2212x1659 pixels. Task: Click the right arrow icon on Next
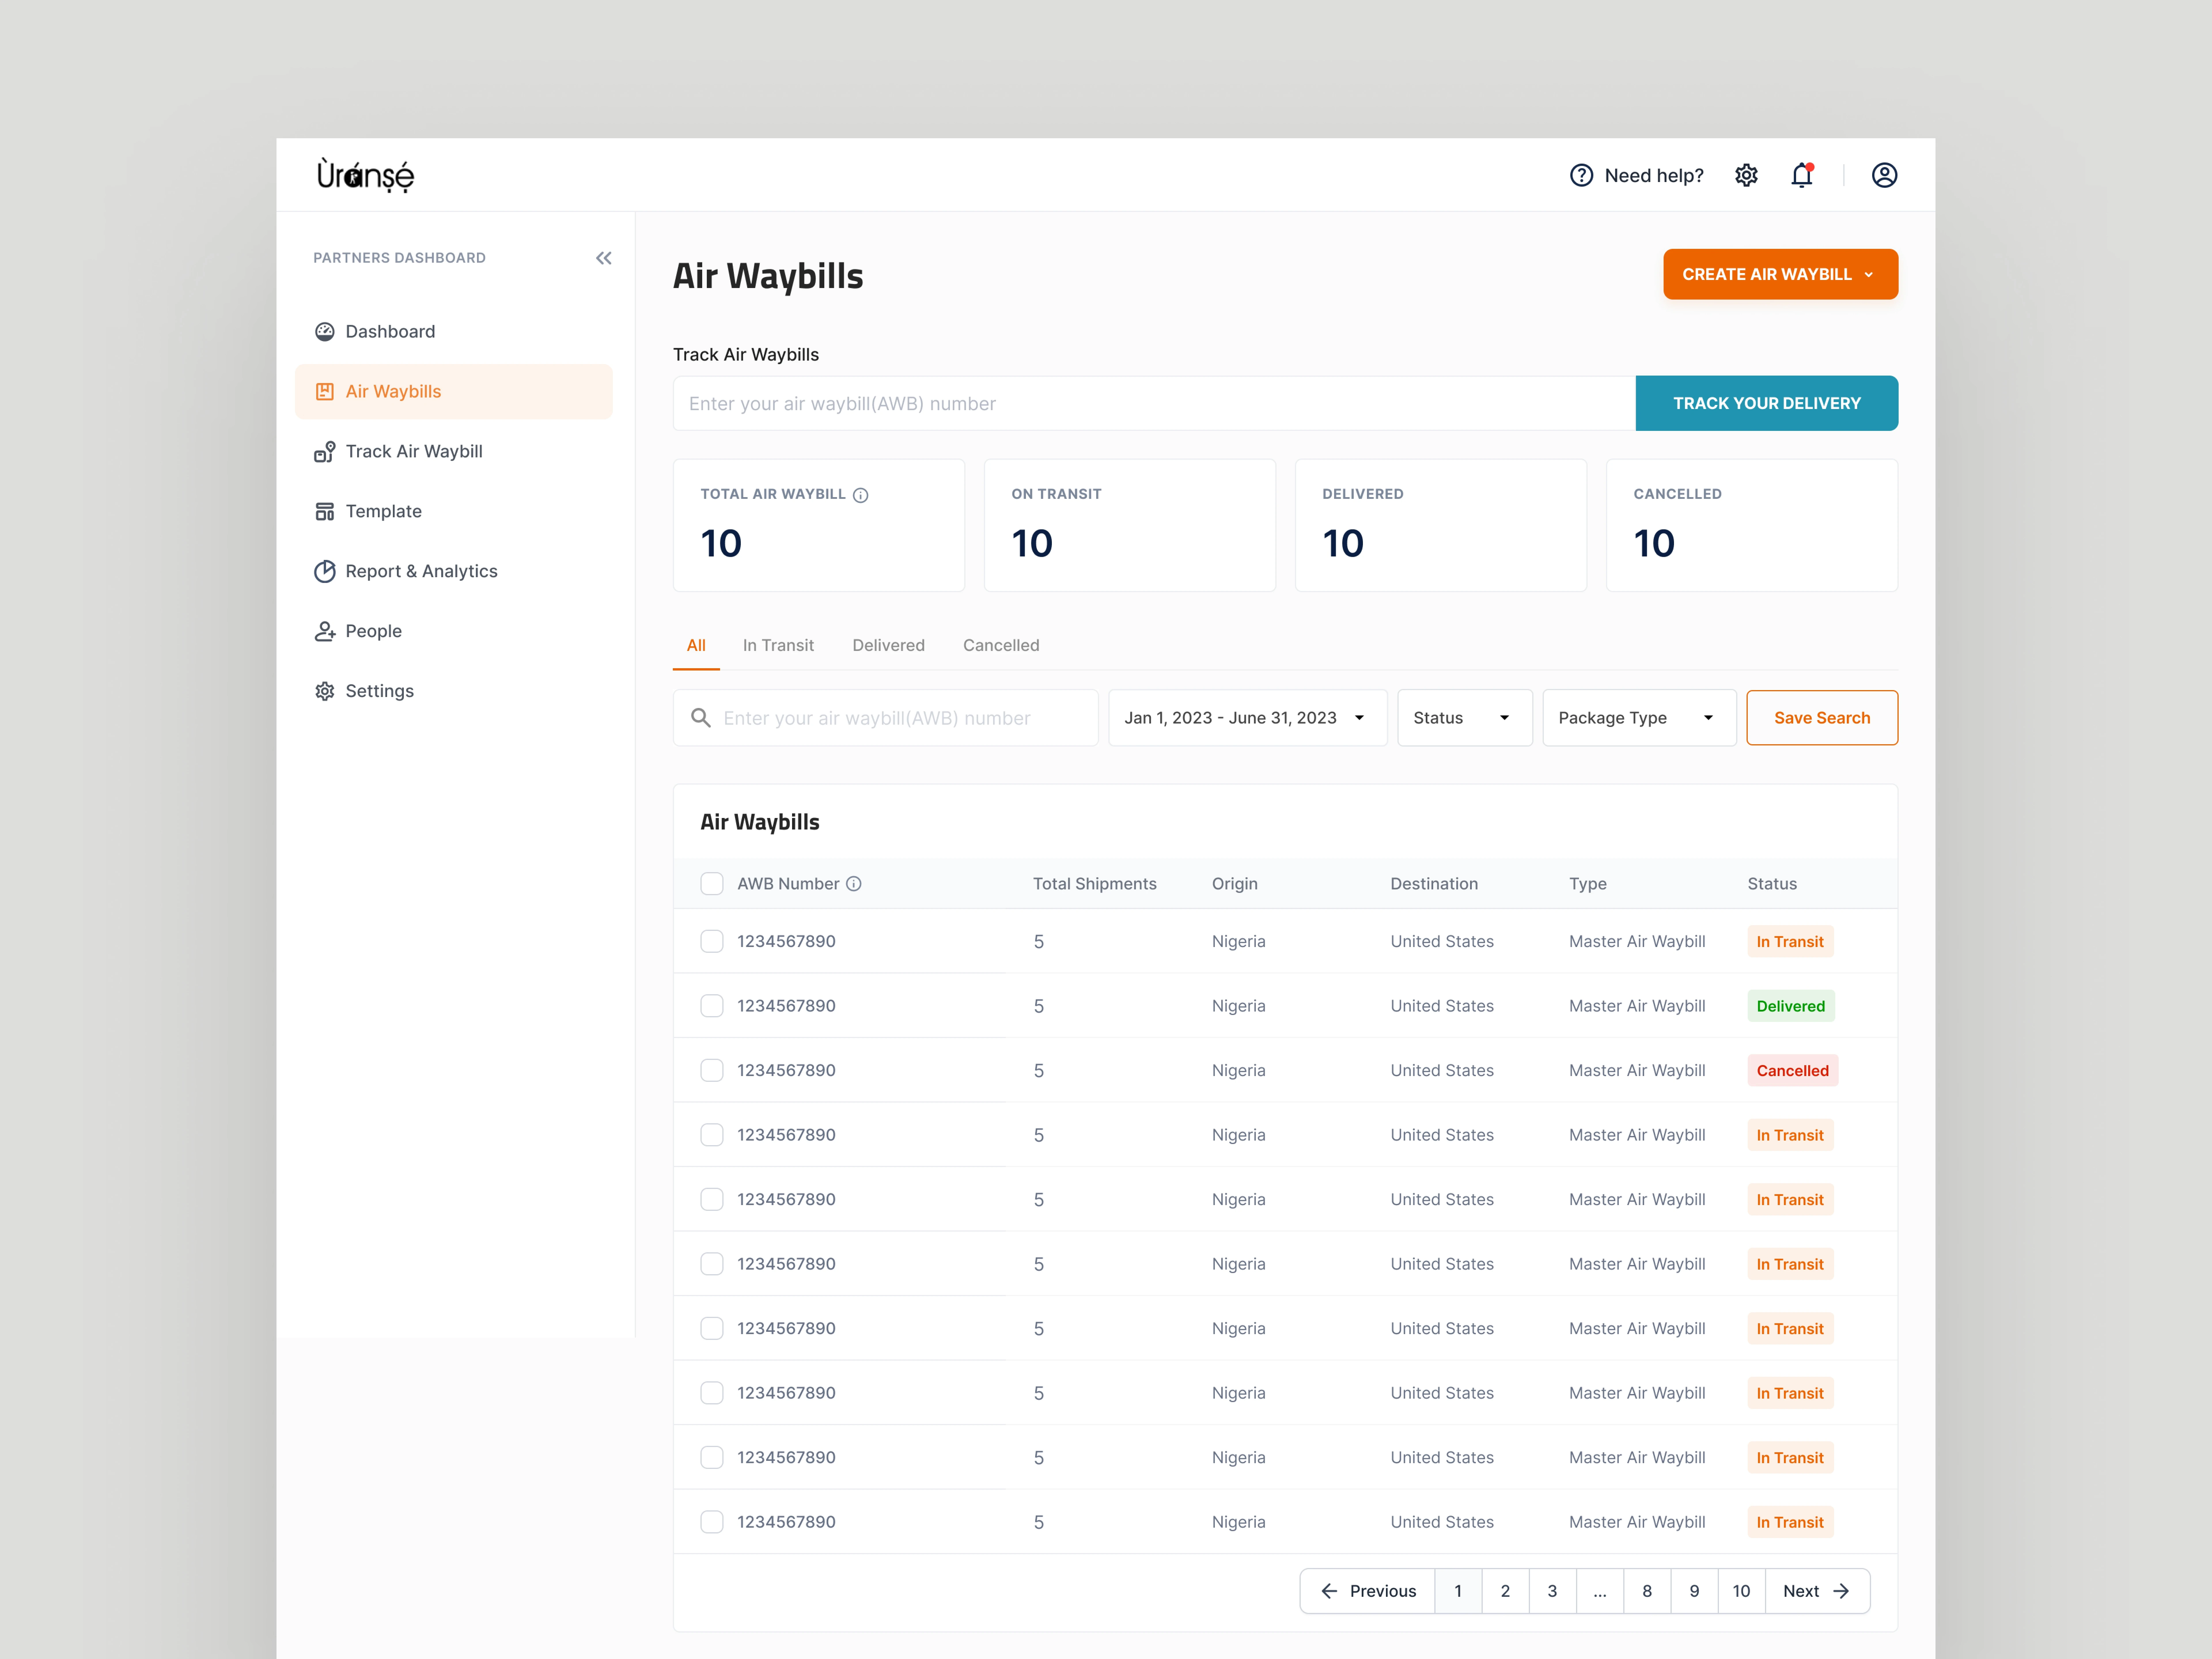pyautogui.click(x=1841, y=1591)
